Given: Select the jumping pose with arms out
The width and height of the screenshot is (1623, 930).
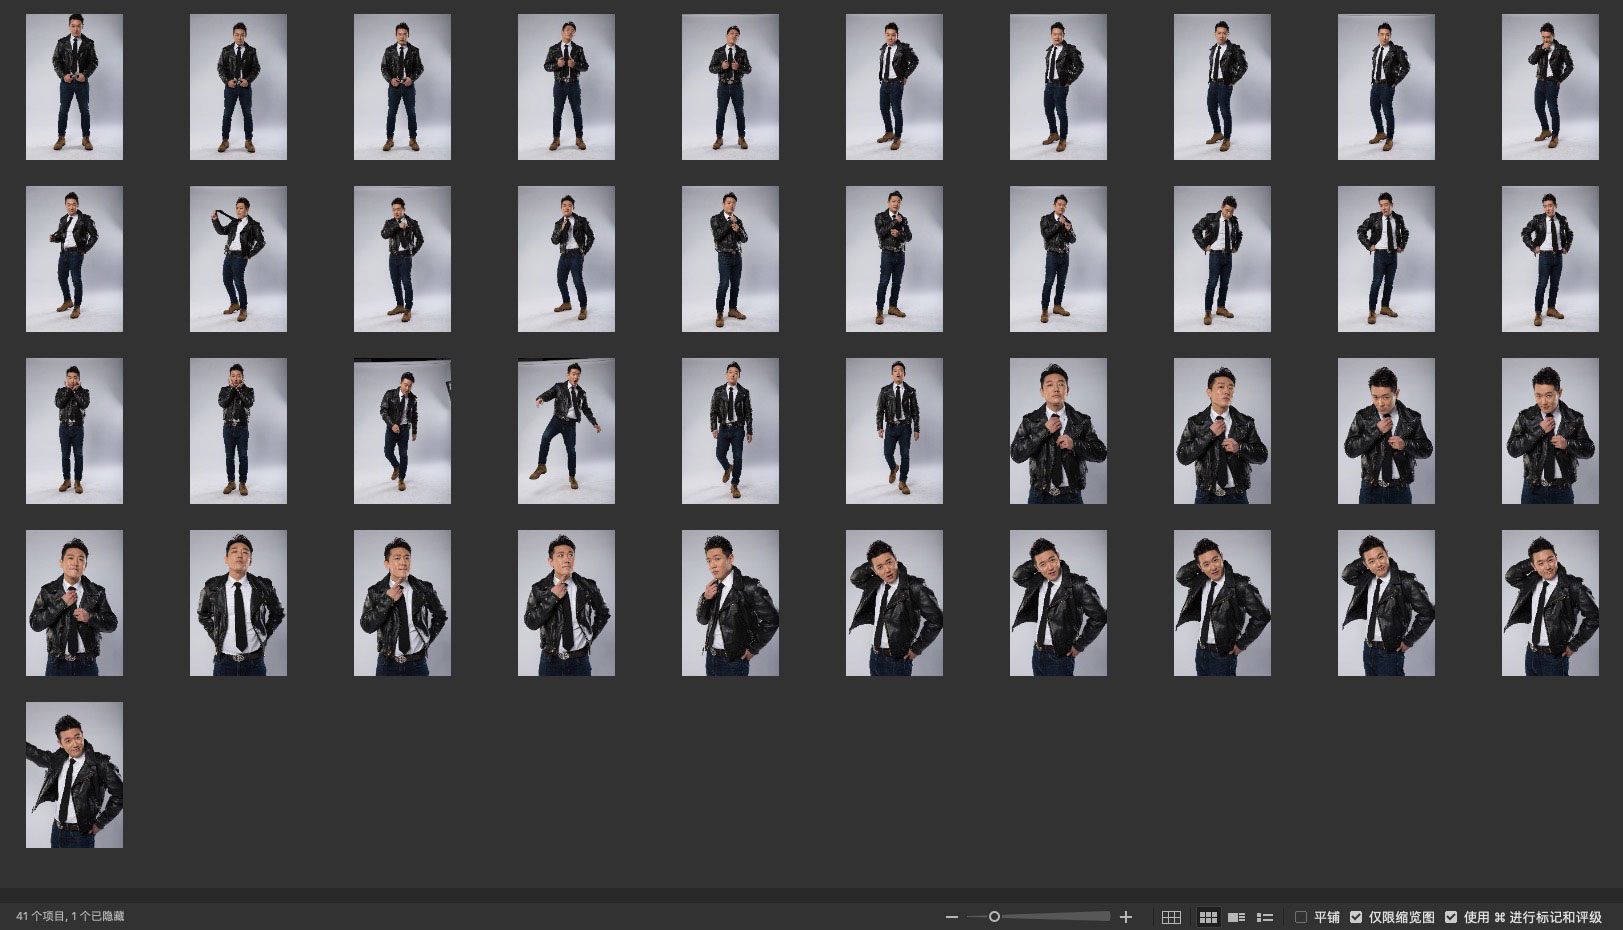Looking at the screenshot, I should (x=566, y=431).
